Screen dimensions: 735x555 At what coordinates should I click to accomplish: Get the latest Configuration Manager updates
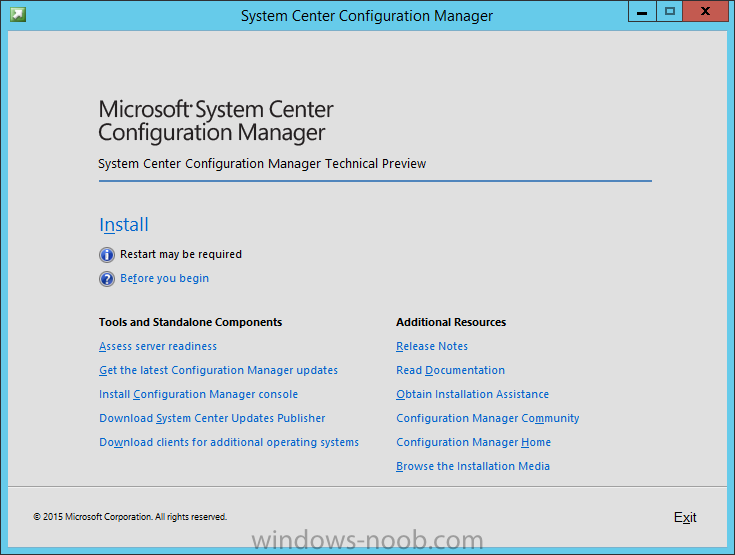click(x=218, y=370)
